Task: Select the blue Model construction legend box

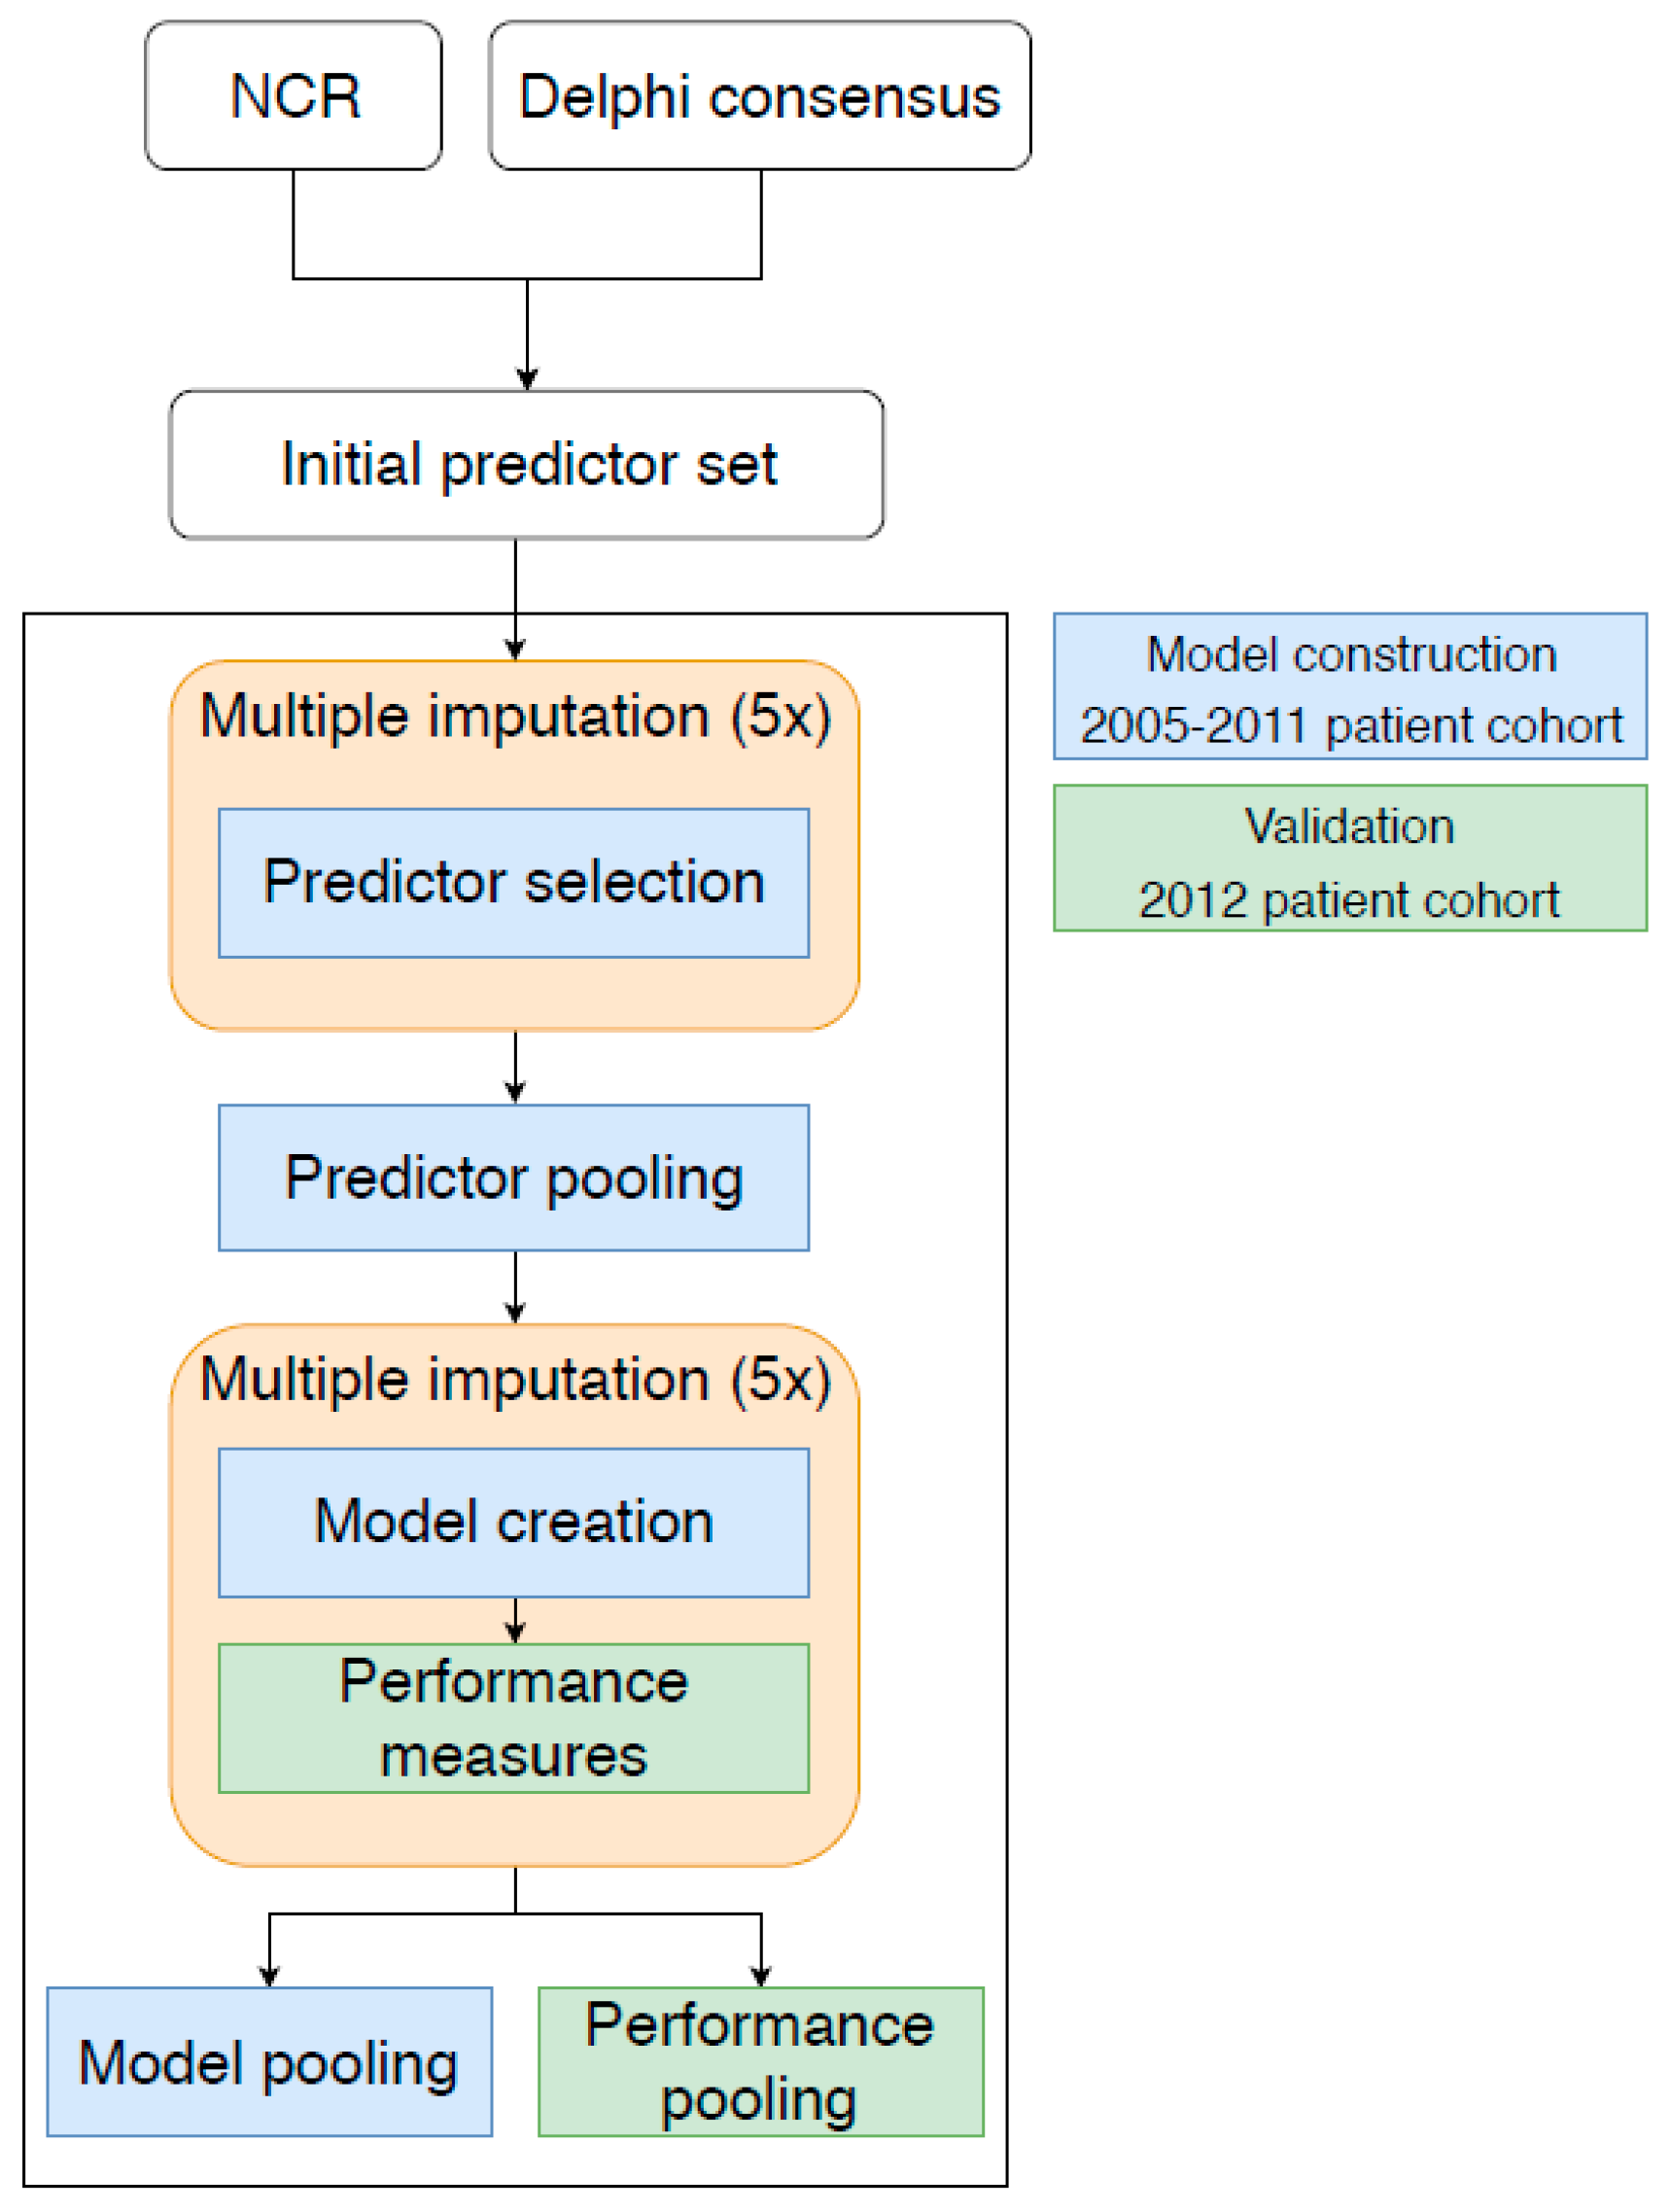Action: [1350, 687]
